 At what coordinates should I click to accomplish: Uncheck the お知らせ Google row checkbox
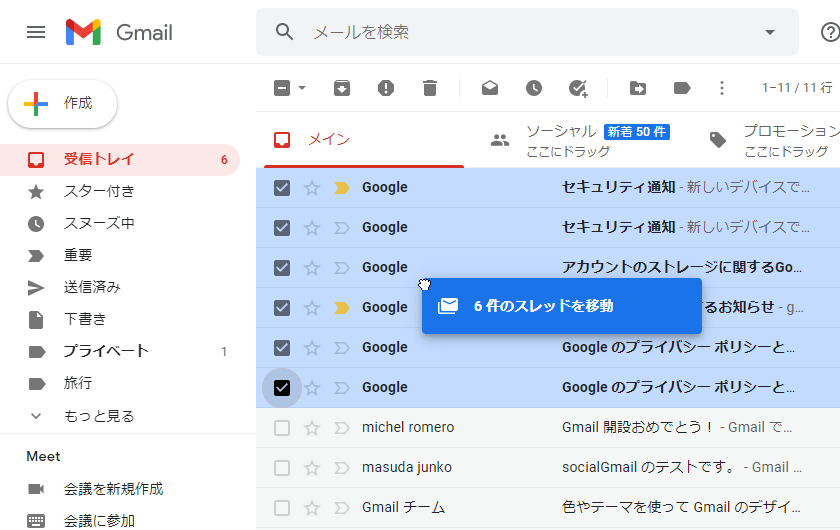282,308
